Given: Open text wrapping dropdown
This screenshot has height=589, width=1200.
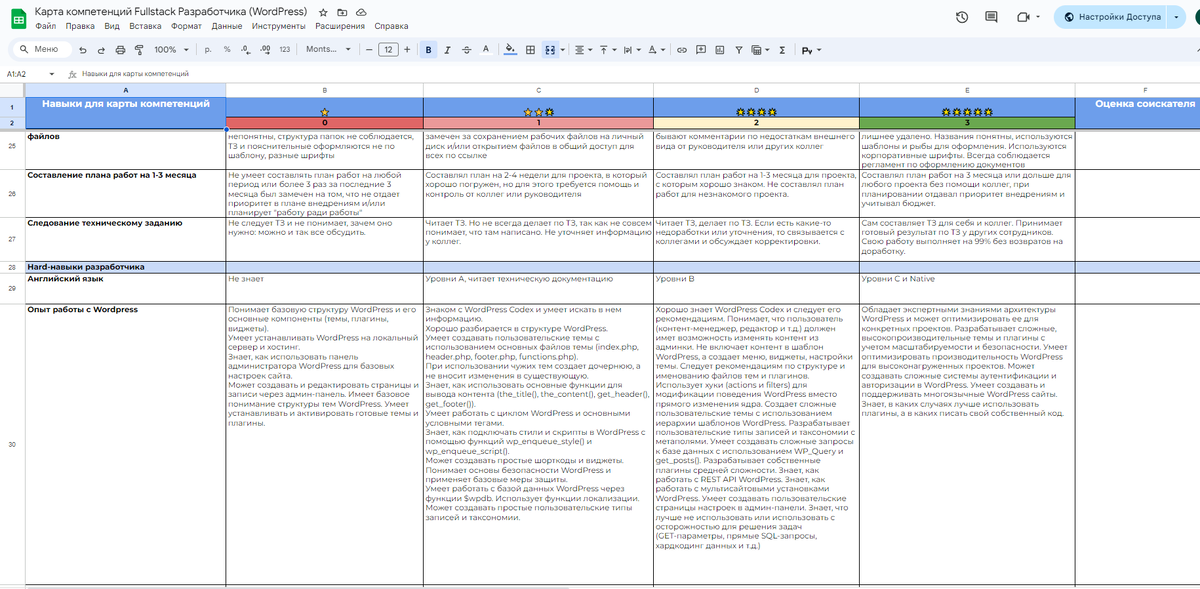Looking at the screenshot, I should (630, 49).
